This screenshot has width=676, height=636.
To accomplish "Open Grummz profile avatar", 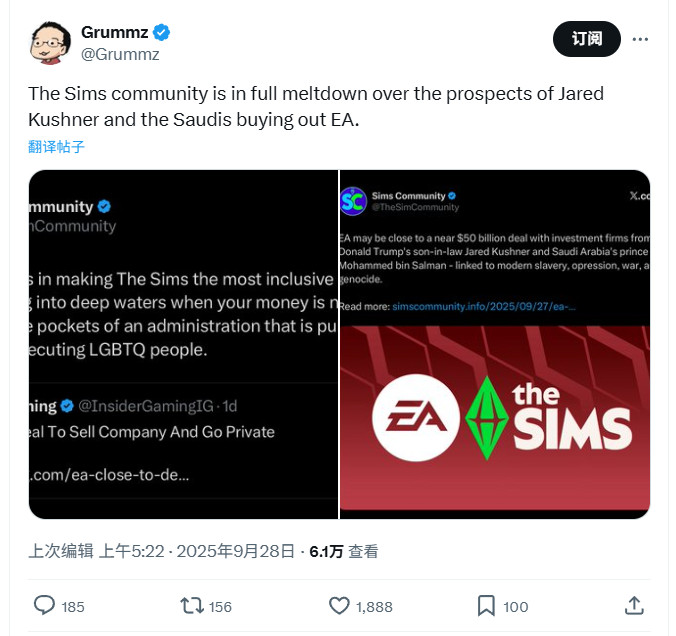I will (x=48, y=43).
